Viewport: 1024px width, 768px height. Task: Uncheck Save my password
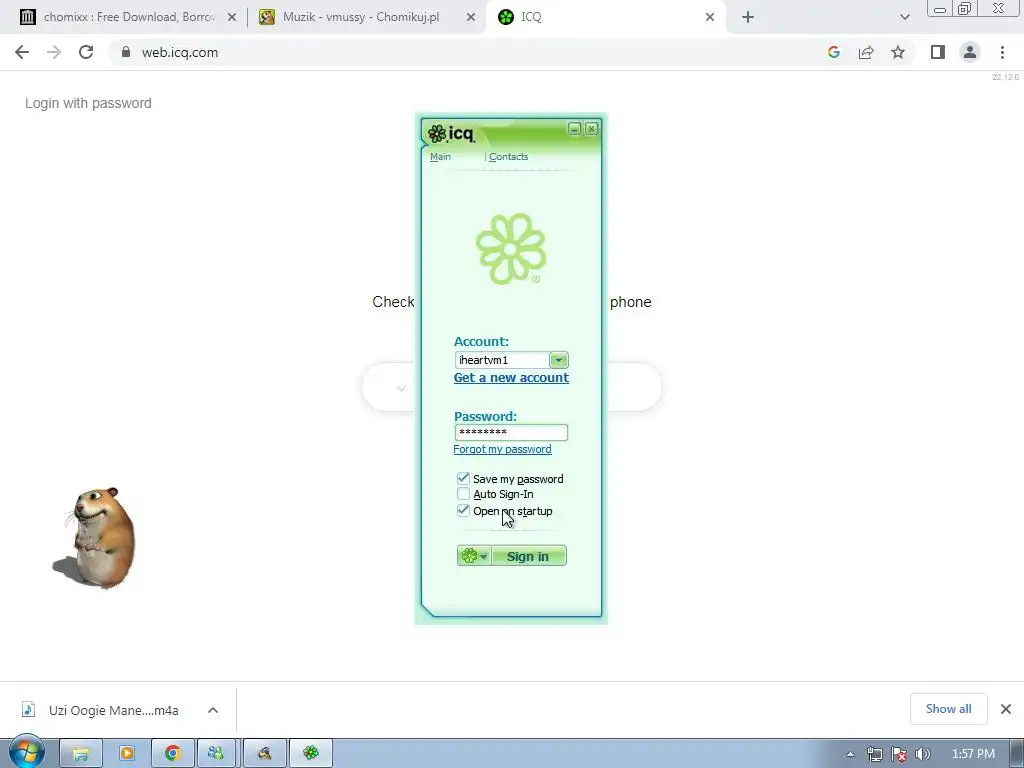click(463, 478)
